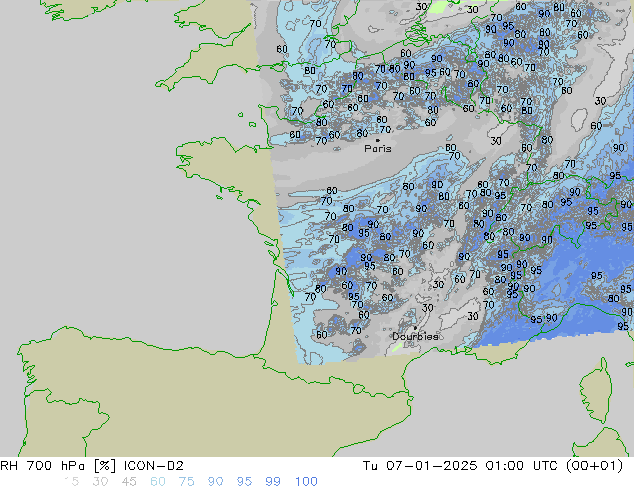
Task: Click the ICON-D2 model name
Action: 154,466
